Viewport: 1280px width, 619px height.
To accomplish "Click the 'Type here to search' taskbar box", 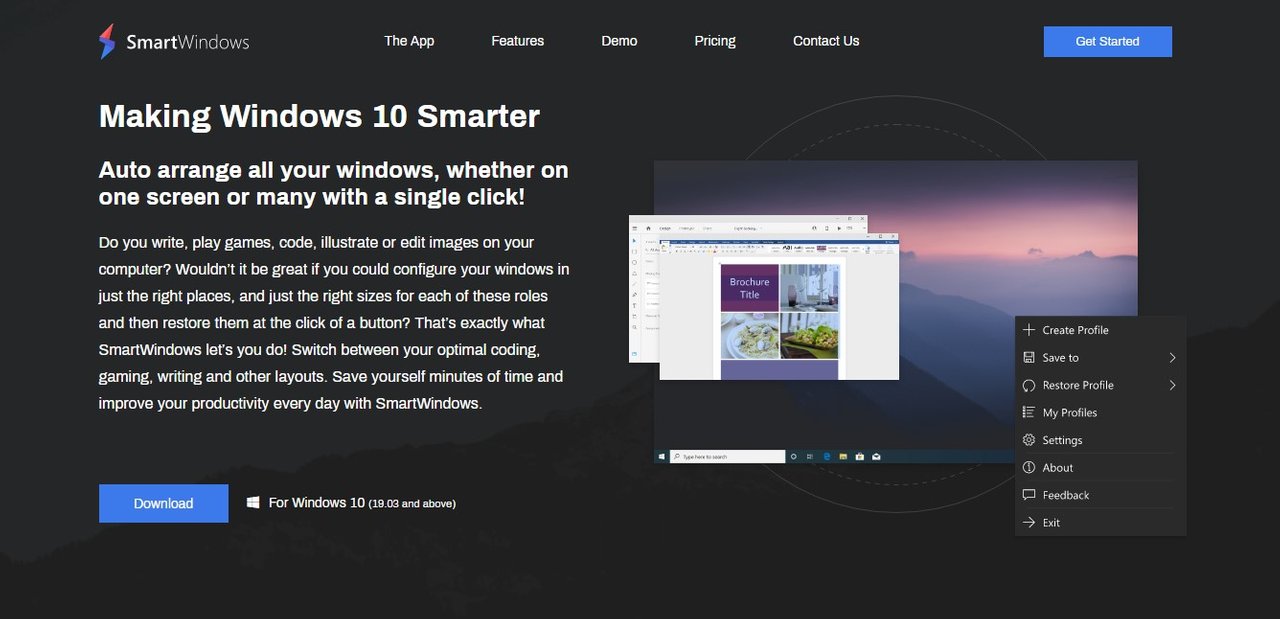I will tap(727, 456).
